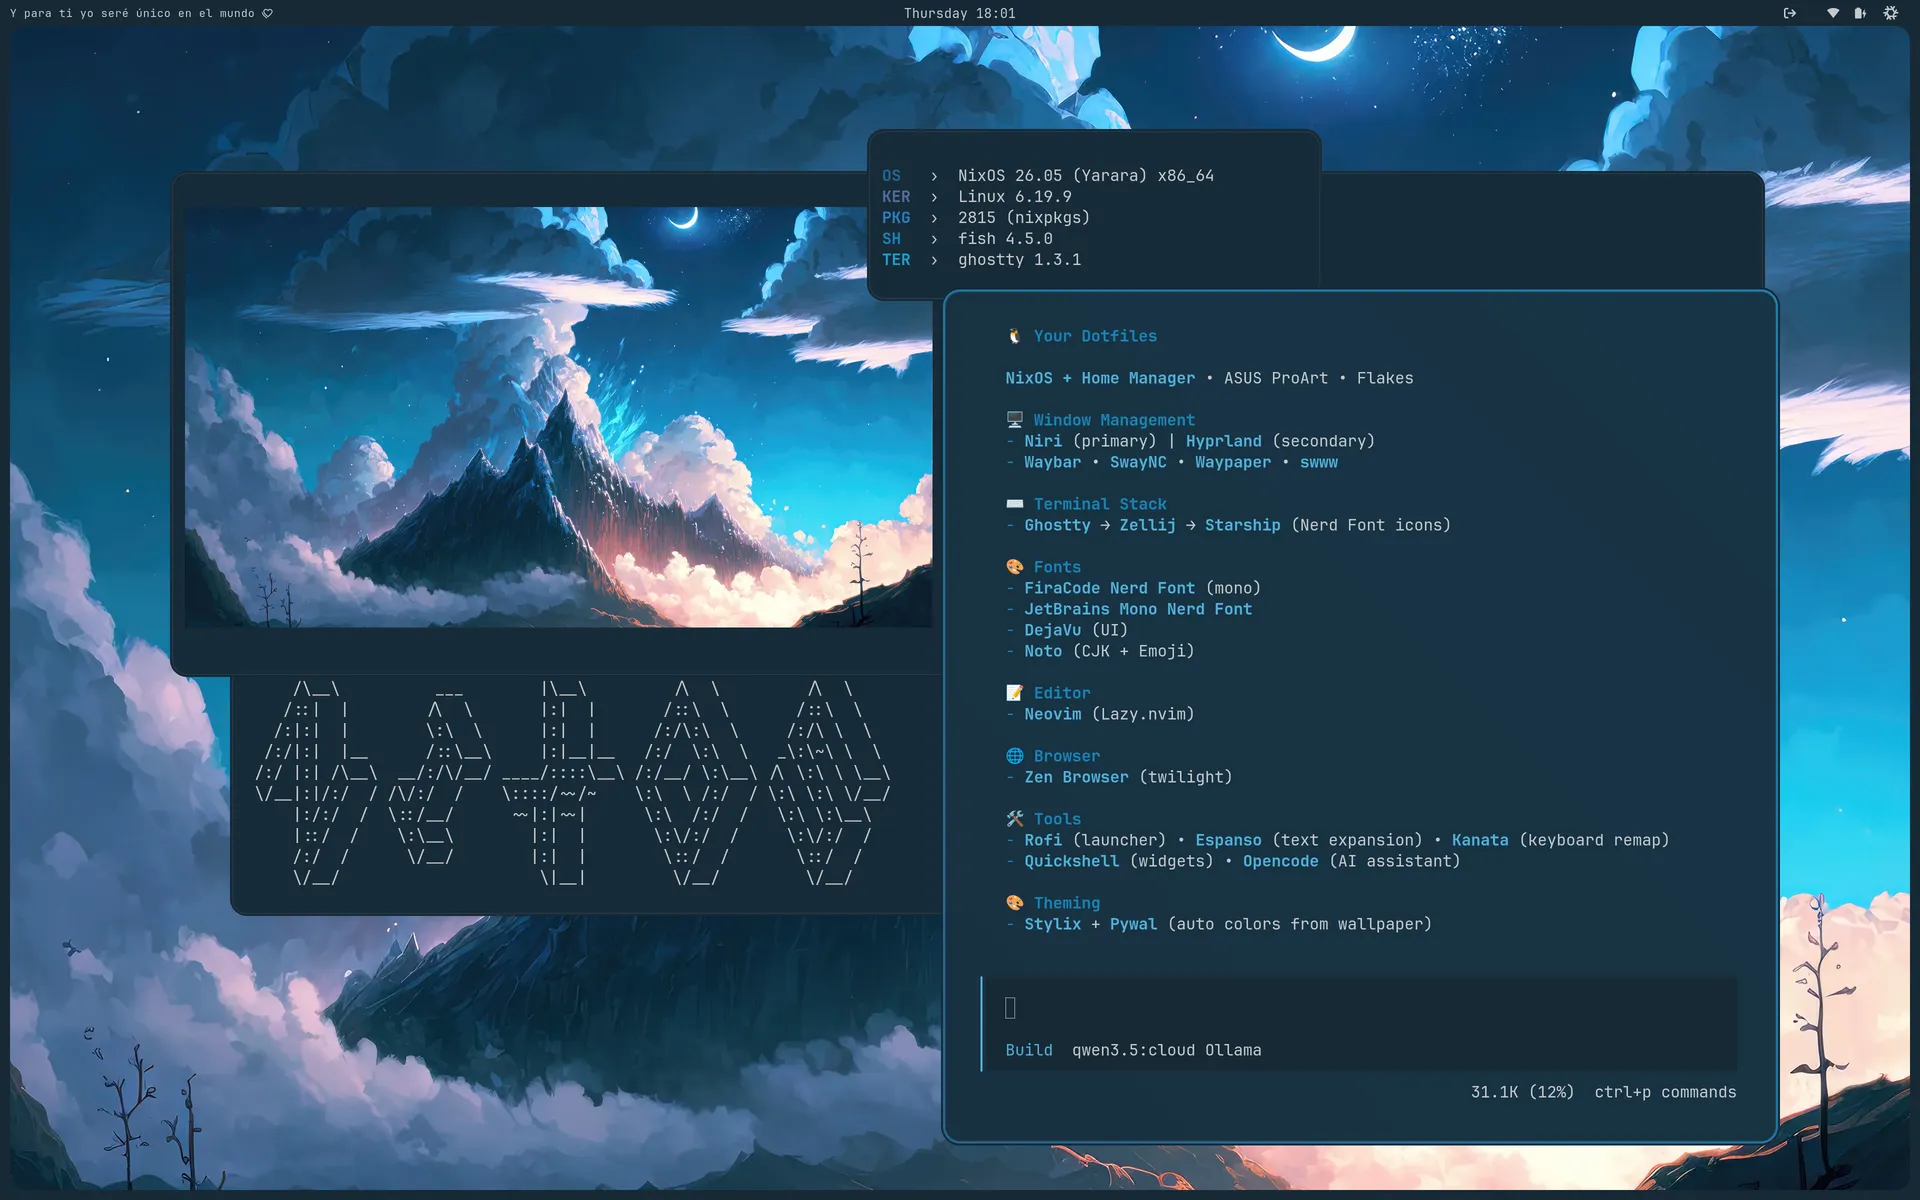
Task: Click 'Stylix' under Theming
Action: [x=1052, y=924]
